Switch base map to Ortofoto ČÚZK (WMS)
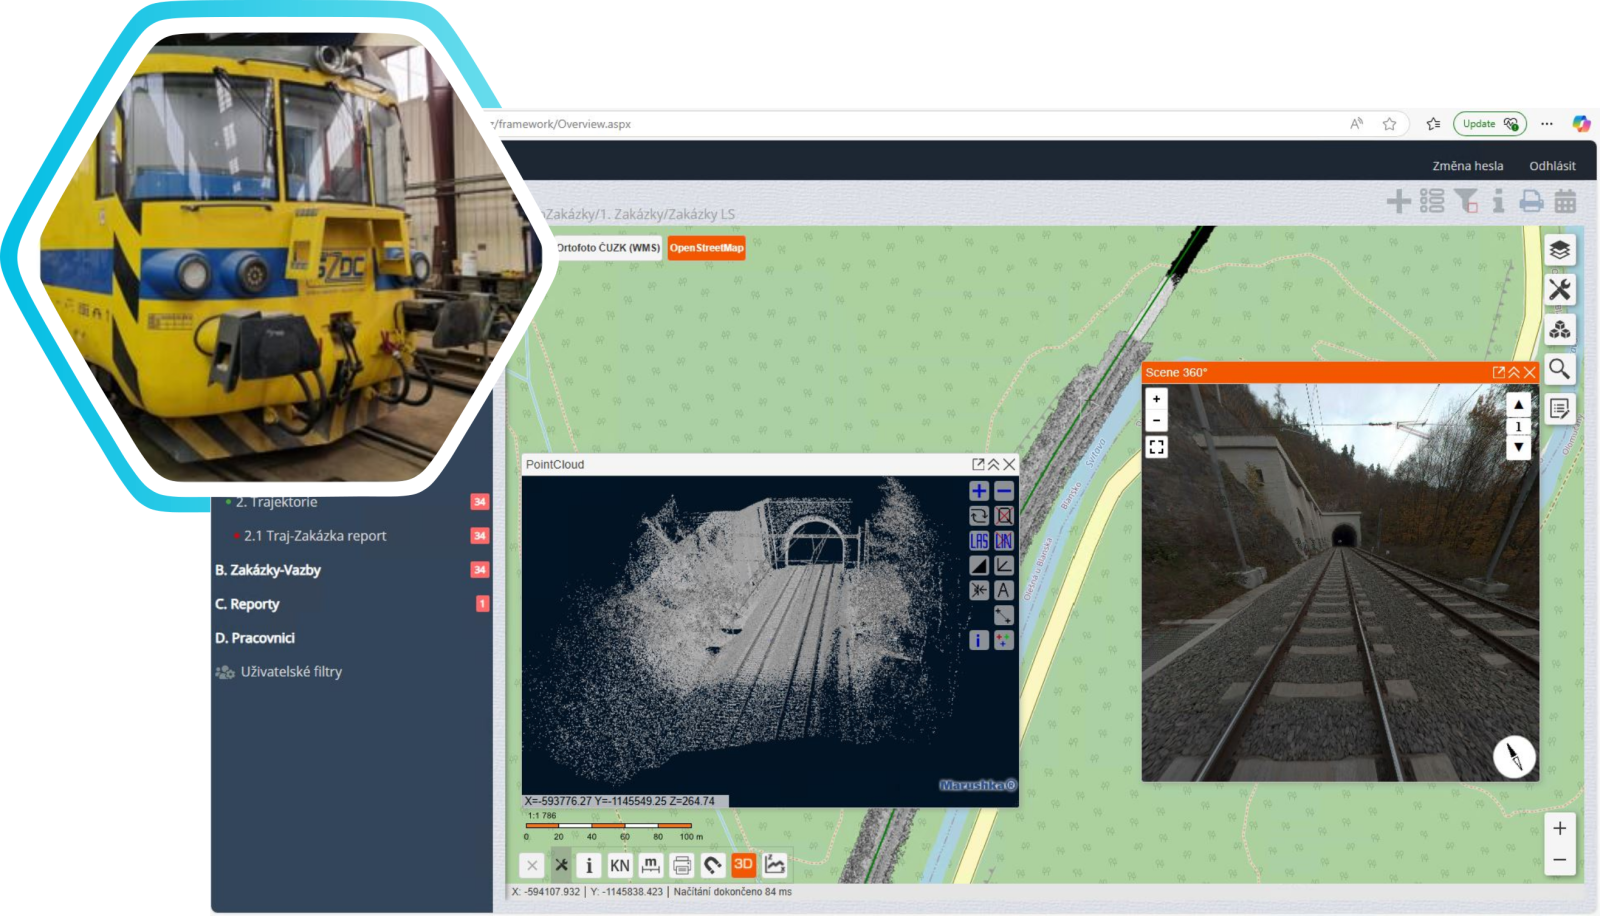Screen dimensions: 1600x916 coord(608,248)
